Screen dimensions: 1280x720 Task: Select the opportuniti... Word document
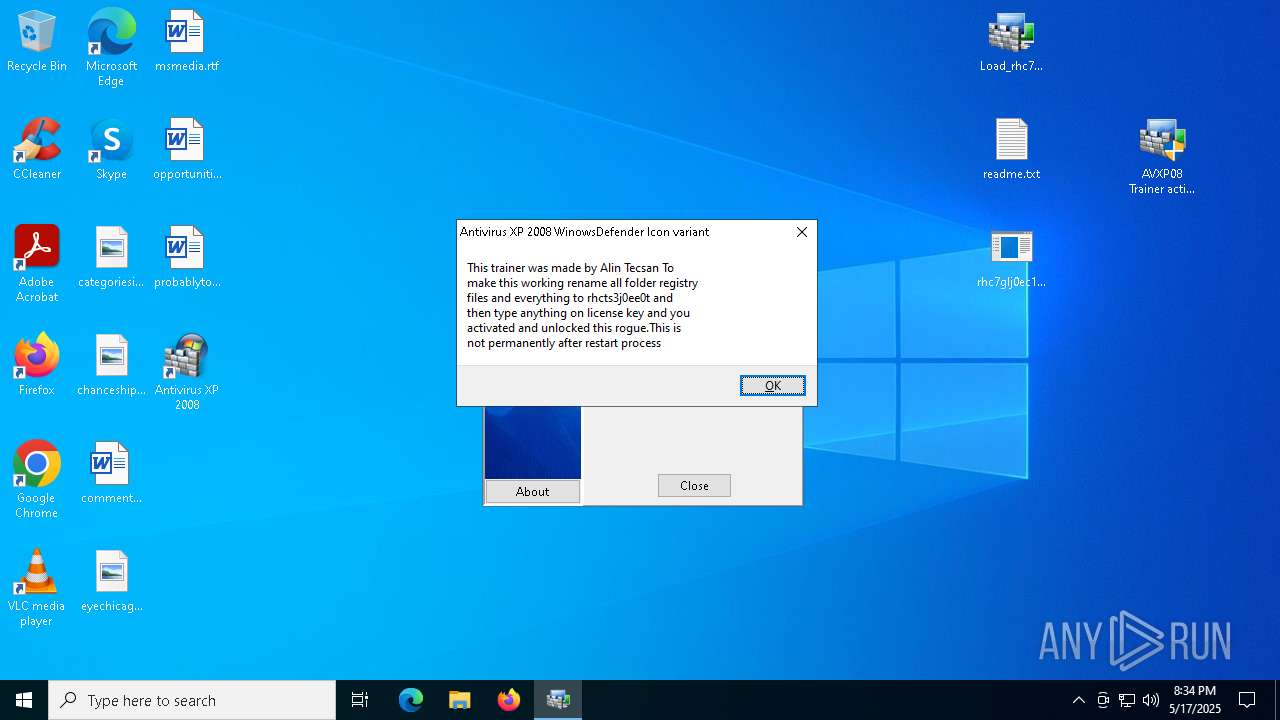pos(186,150)
